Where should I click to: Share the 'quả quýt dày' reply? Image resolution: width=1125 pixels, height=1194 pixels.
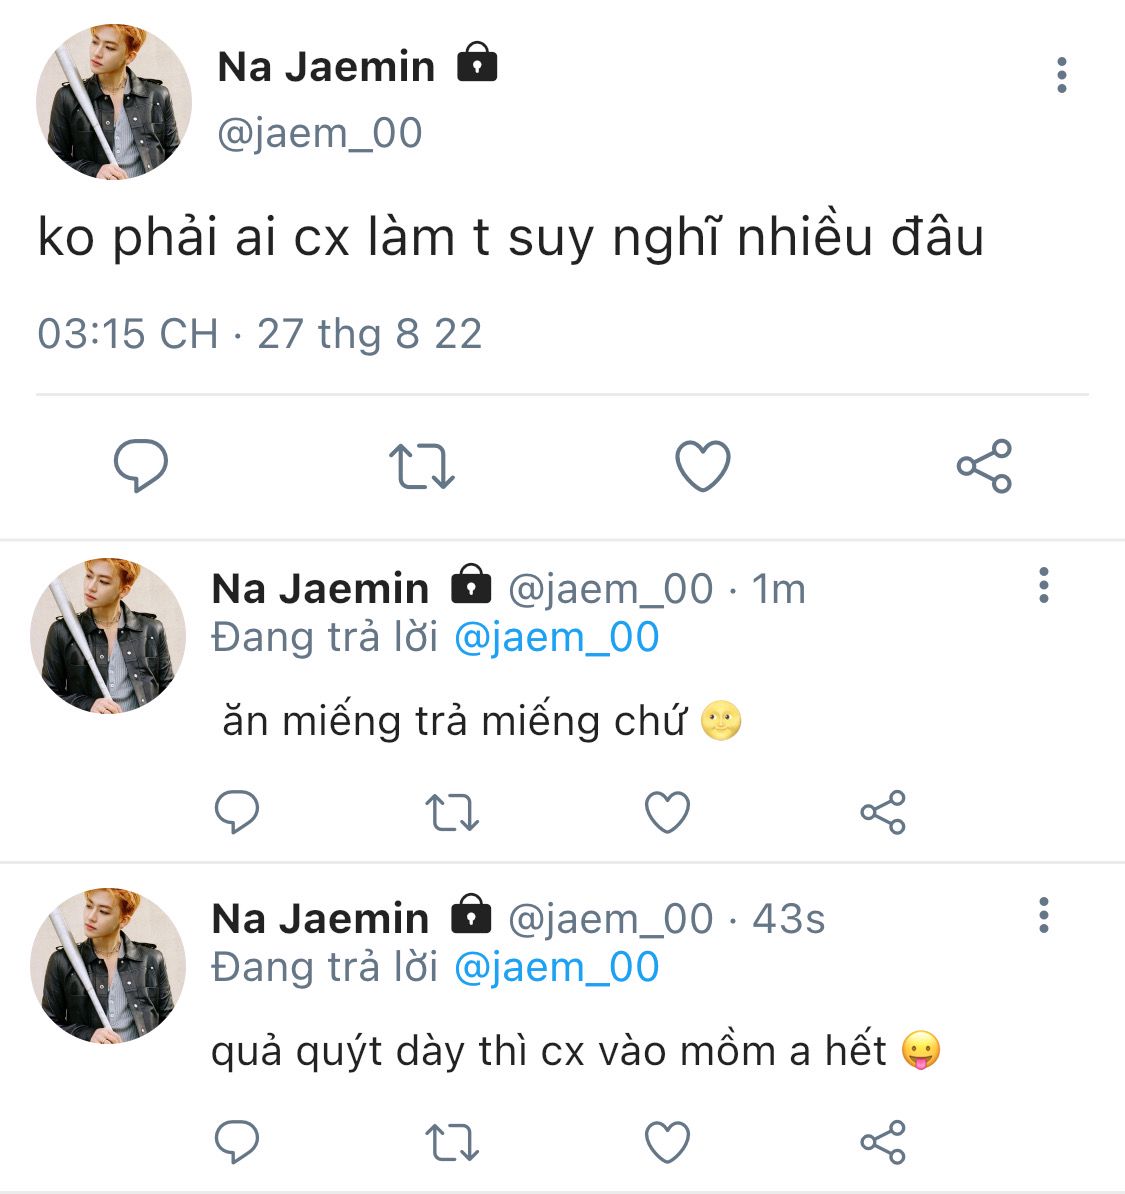pos(883,1142)
